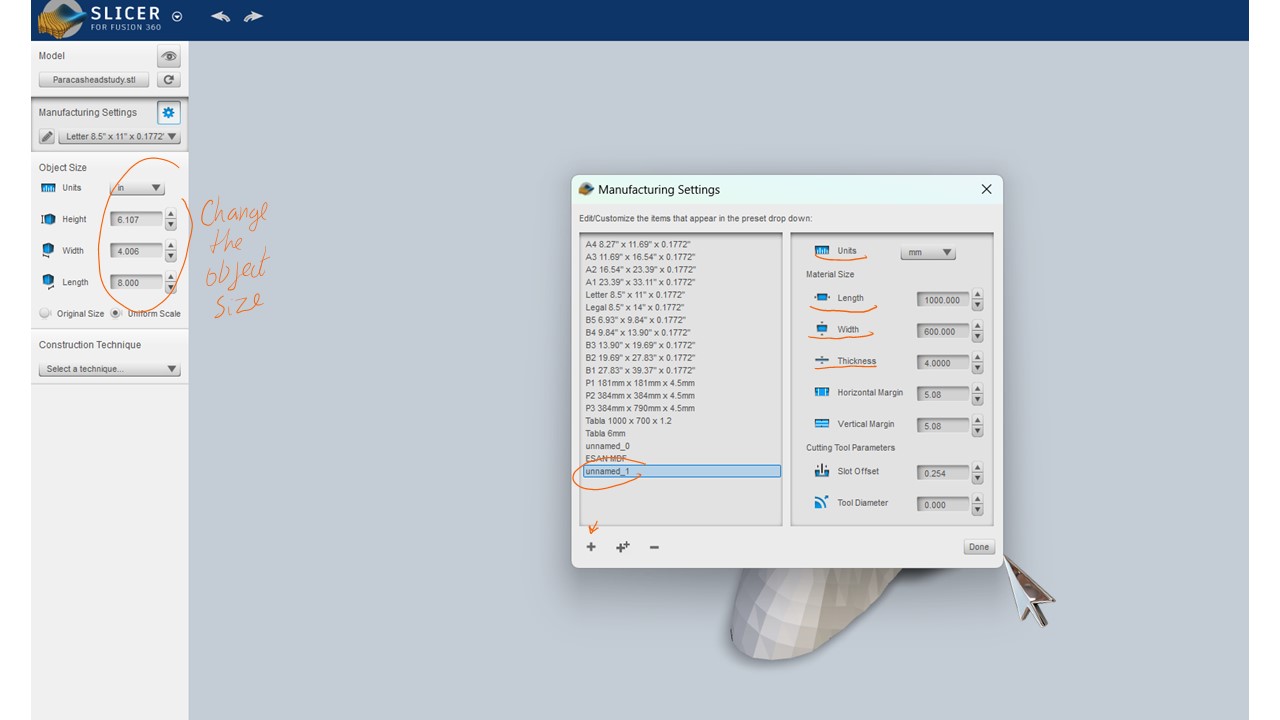
Task: Click the Horizontal Margin value field
Action: tap(942, 394)
